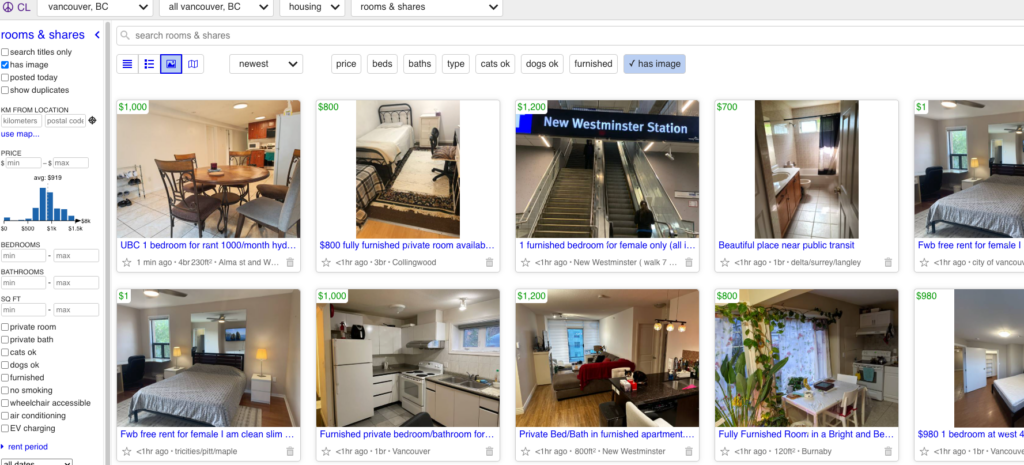Open the vancouver, BC location dropdown

click(95, 7)
